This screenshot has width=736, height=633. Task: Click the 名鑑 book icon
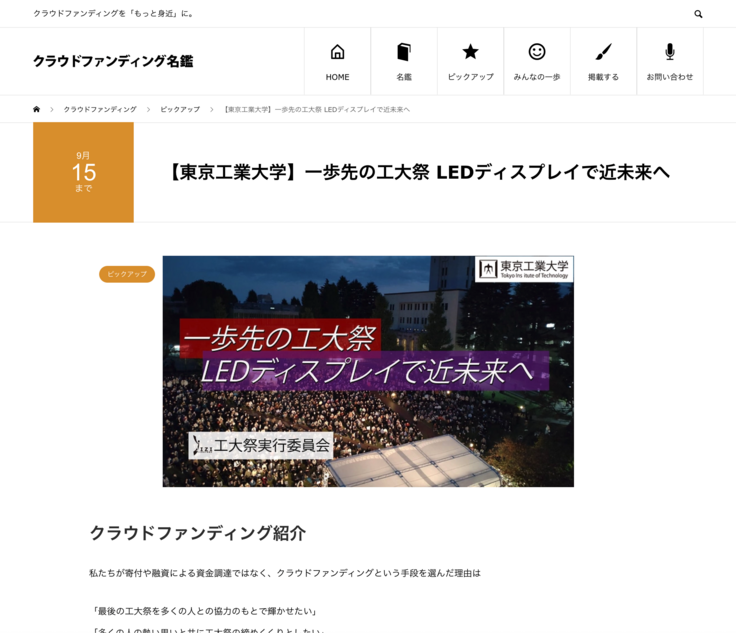tap(404, 52)
